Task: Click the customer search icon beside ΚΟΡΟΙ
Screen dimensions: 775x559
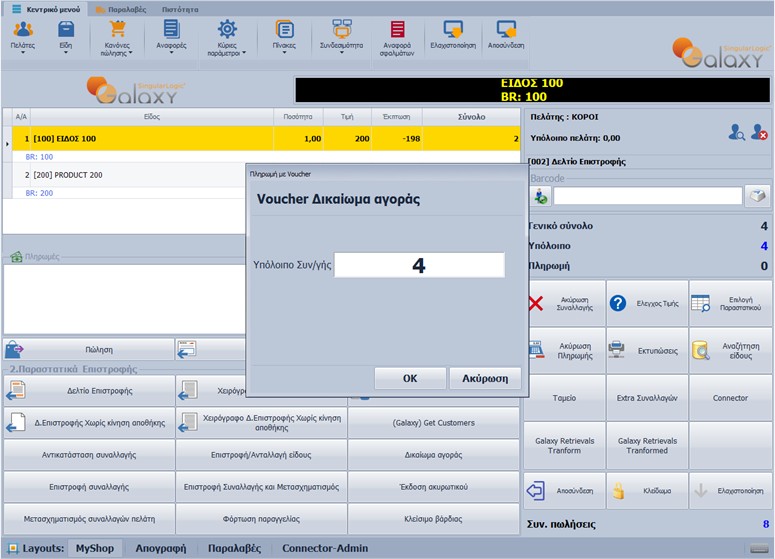Action: 736,132
